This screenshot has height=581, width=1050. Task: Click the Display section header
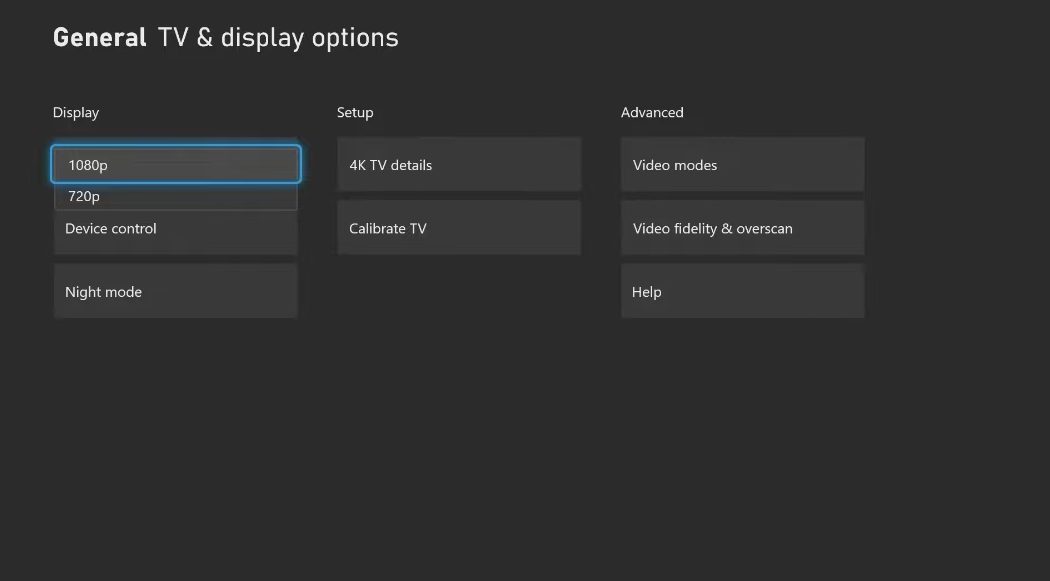[75, 112]
